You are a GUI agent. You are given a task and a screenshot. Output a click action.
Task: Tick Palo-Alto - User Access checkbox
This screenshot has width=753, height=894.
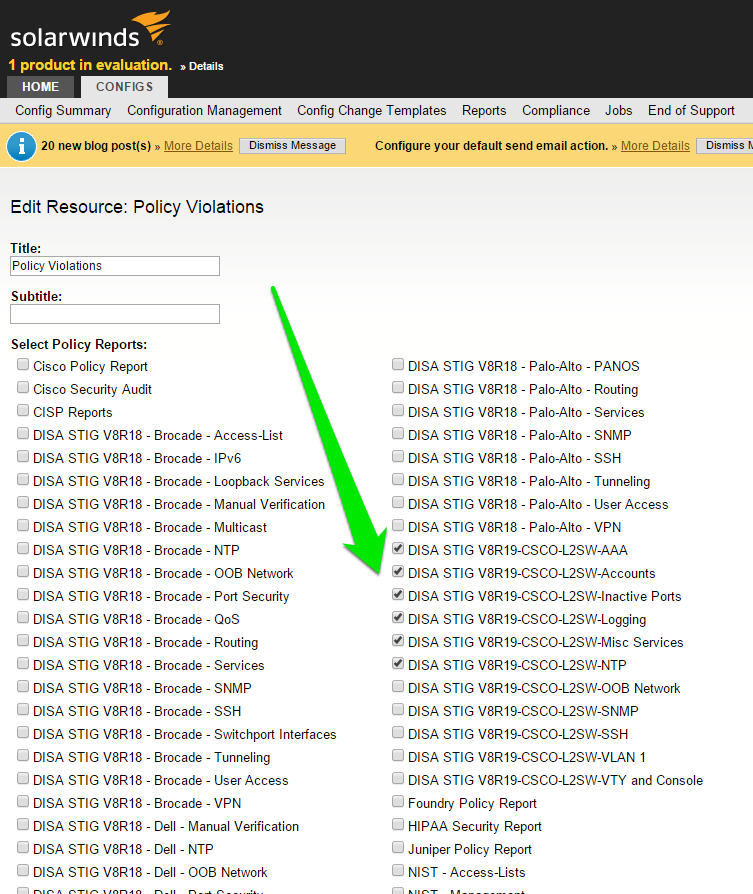pos(398,502)
